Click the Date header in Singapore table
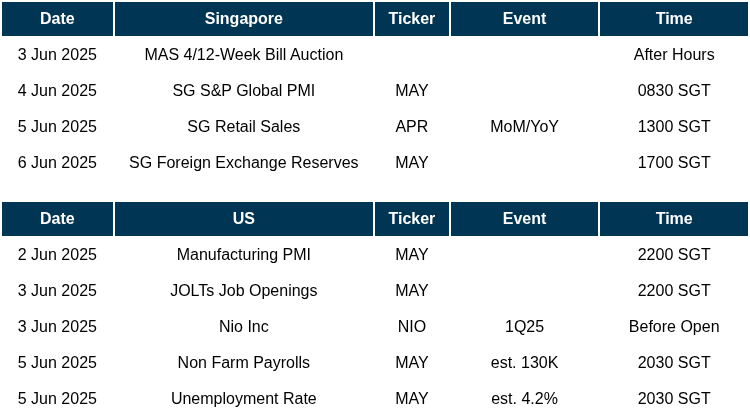The image size is (750, 418). (x=57, y=19)
